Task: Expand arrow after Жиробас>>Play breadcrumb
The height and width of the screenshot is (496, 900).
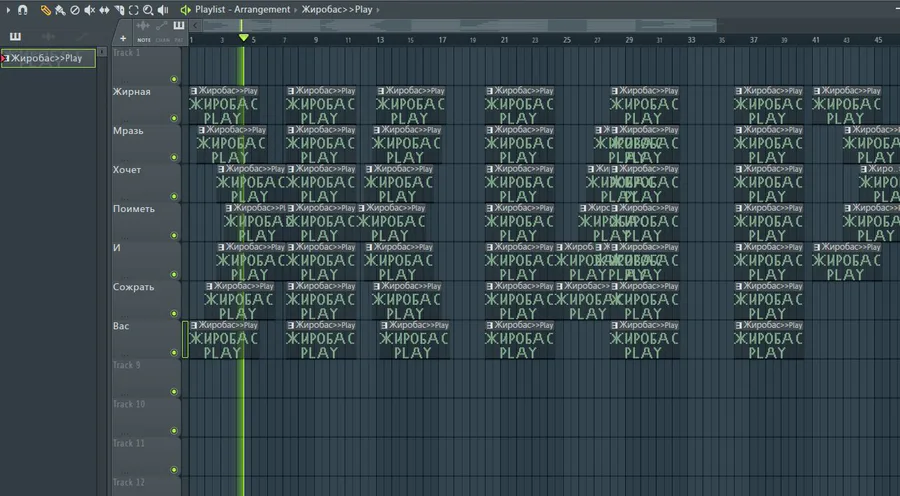Action: point(378,10)
